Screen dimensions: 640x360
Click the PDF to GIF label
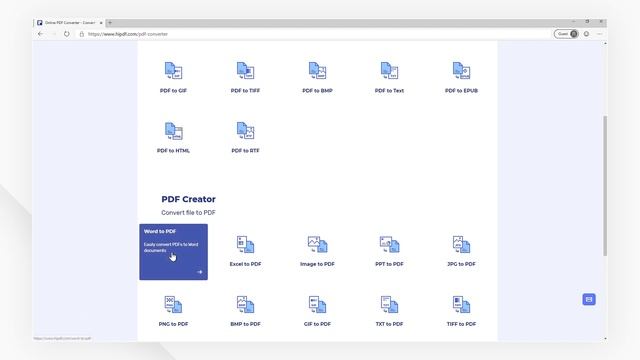click(173, 91)
